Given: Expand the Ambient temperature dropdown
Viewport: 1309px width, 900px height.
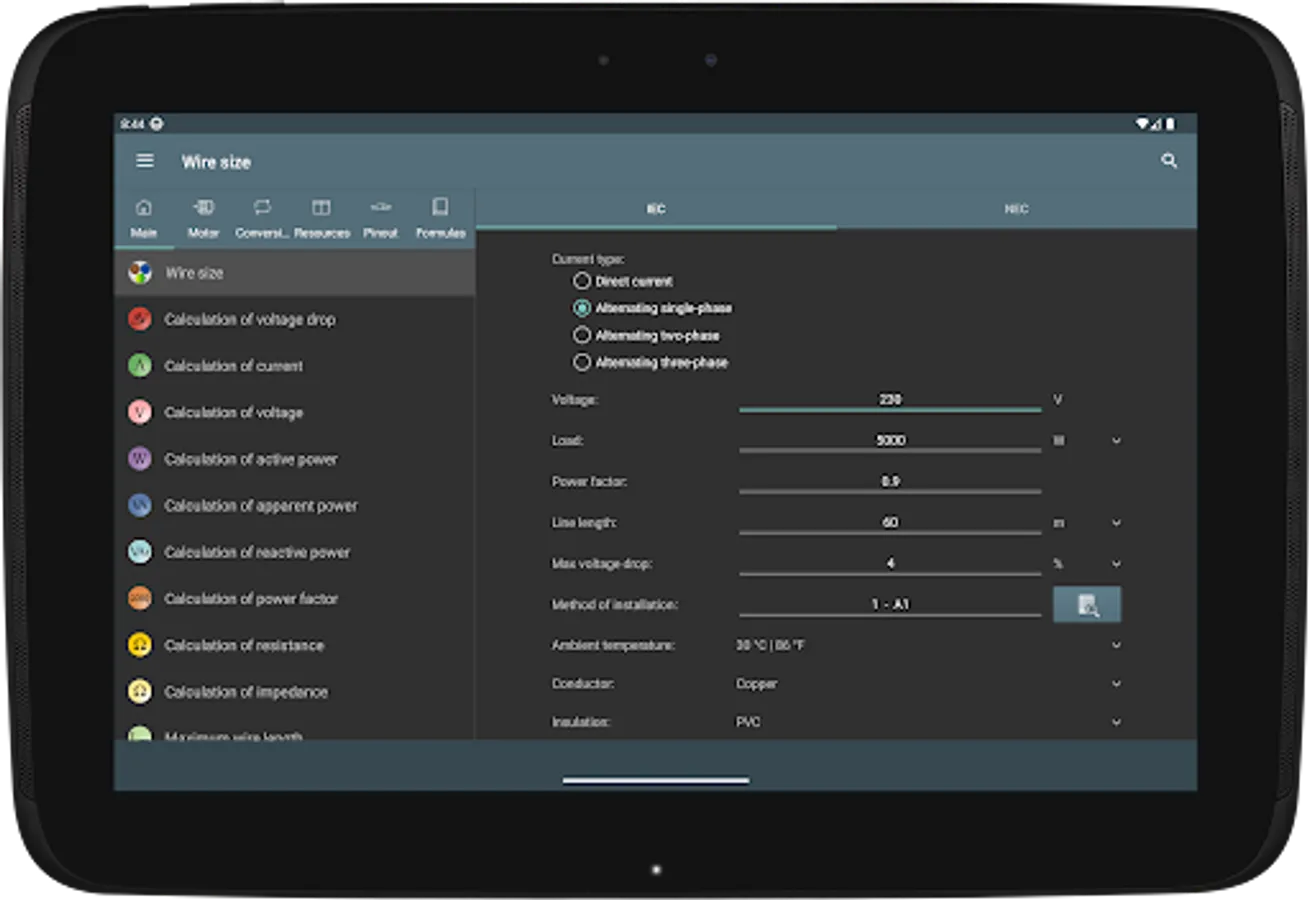Looking at the screenshot, I should point(1116,646).
